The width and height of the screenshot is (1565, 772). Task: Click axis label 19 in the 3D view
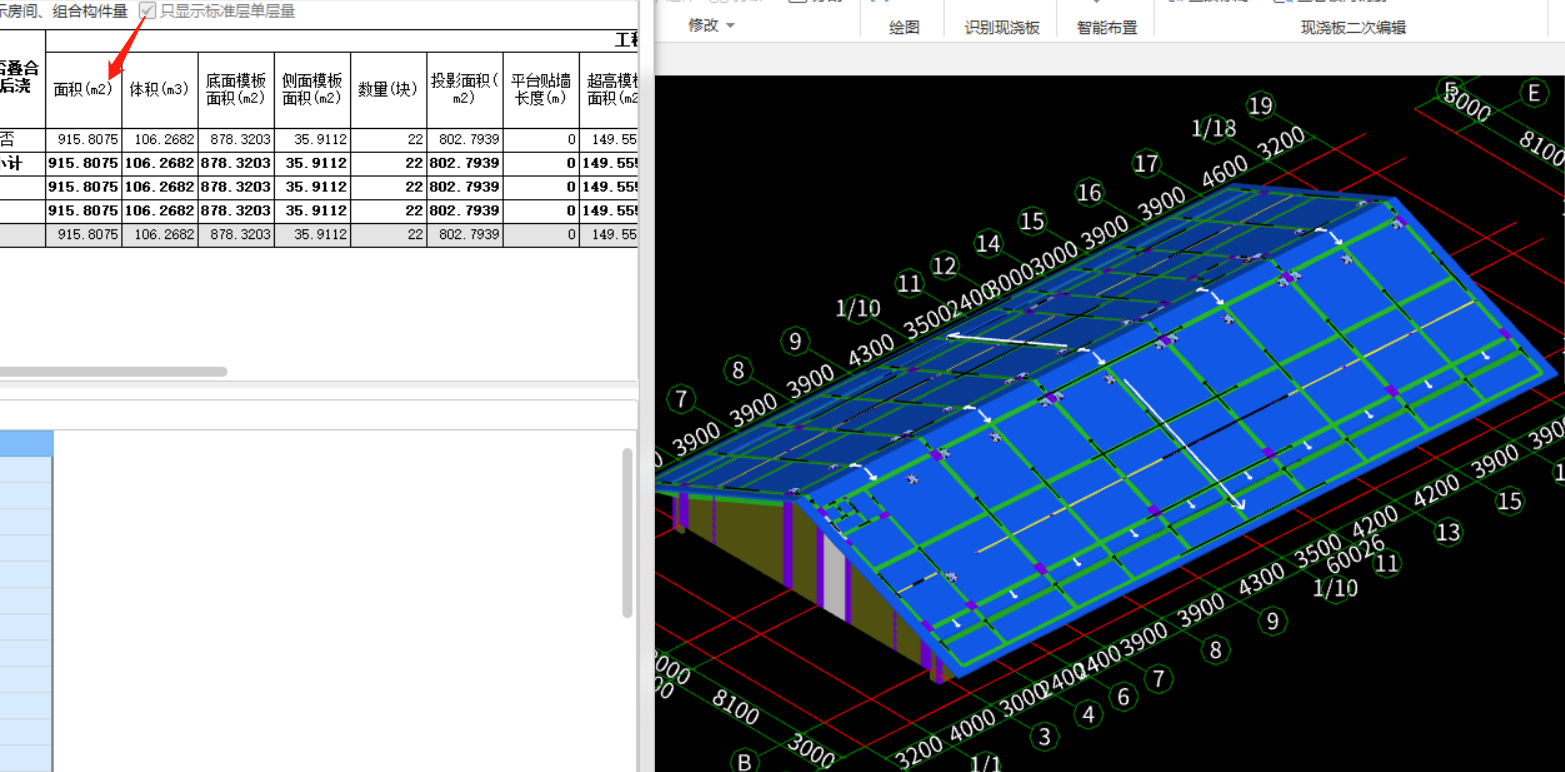click(1260, 105)
